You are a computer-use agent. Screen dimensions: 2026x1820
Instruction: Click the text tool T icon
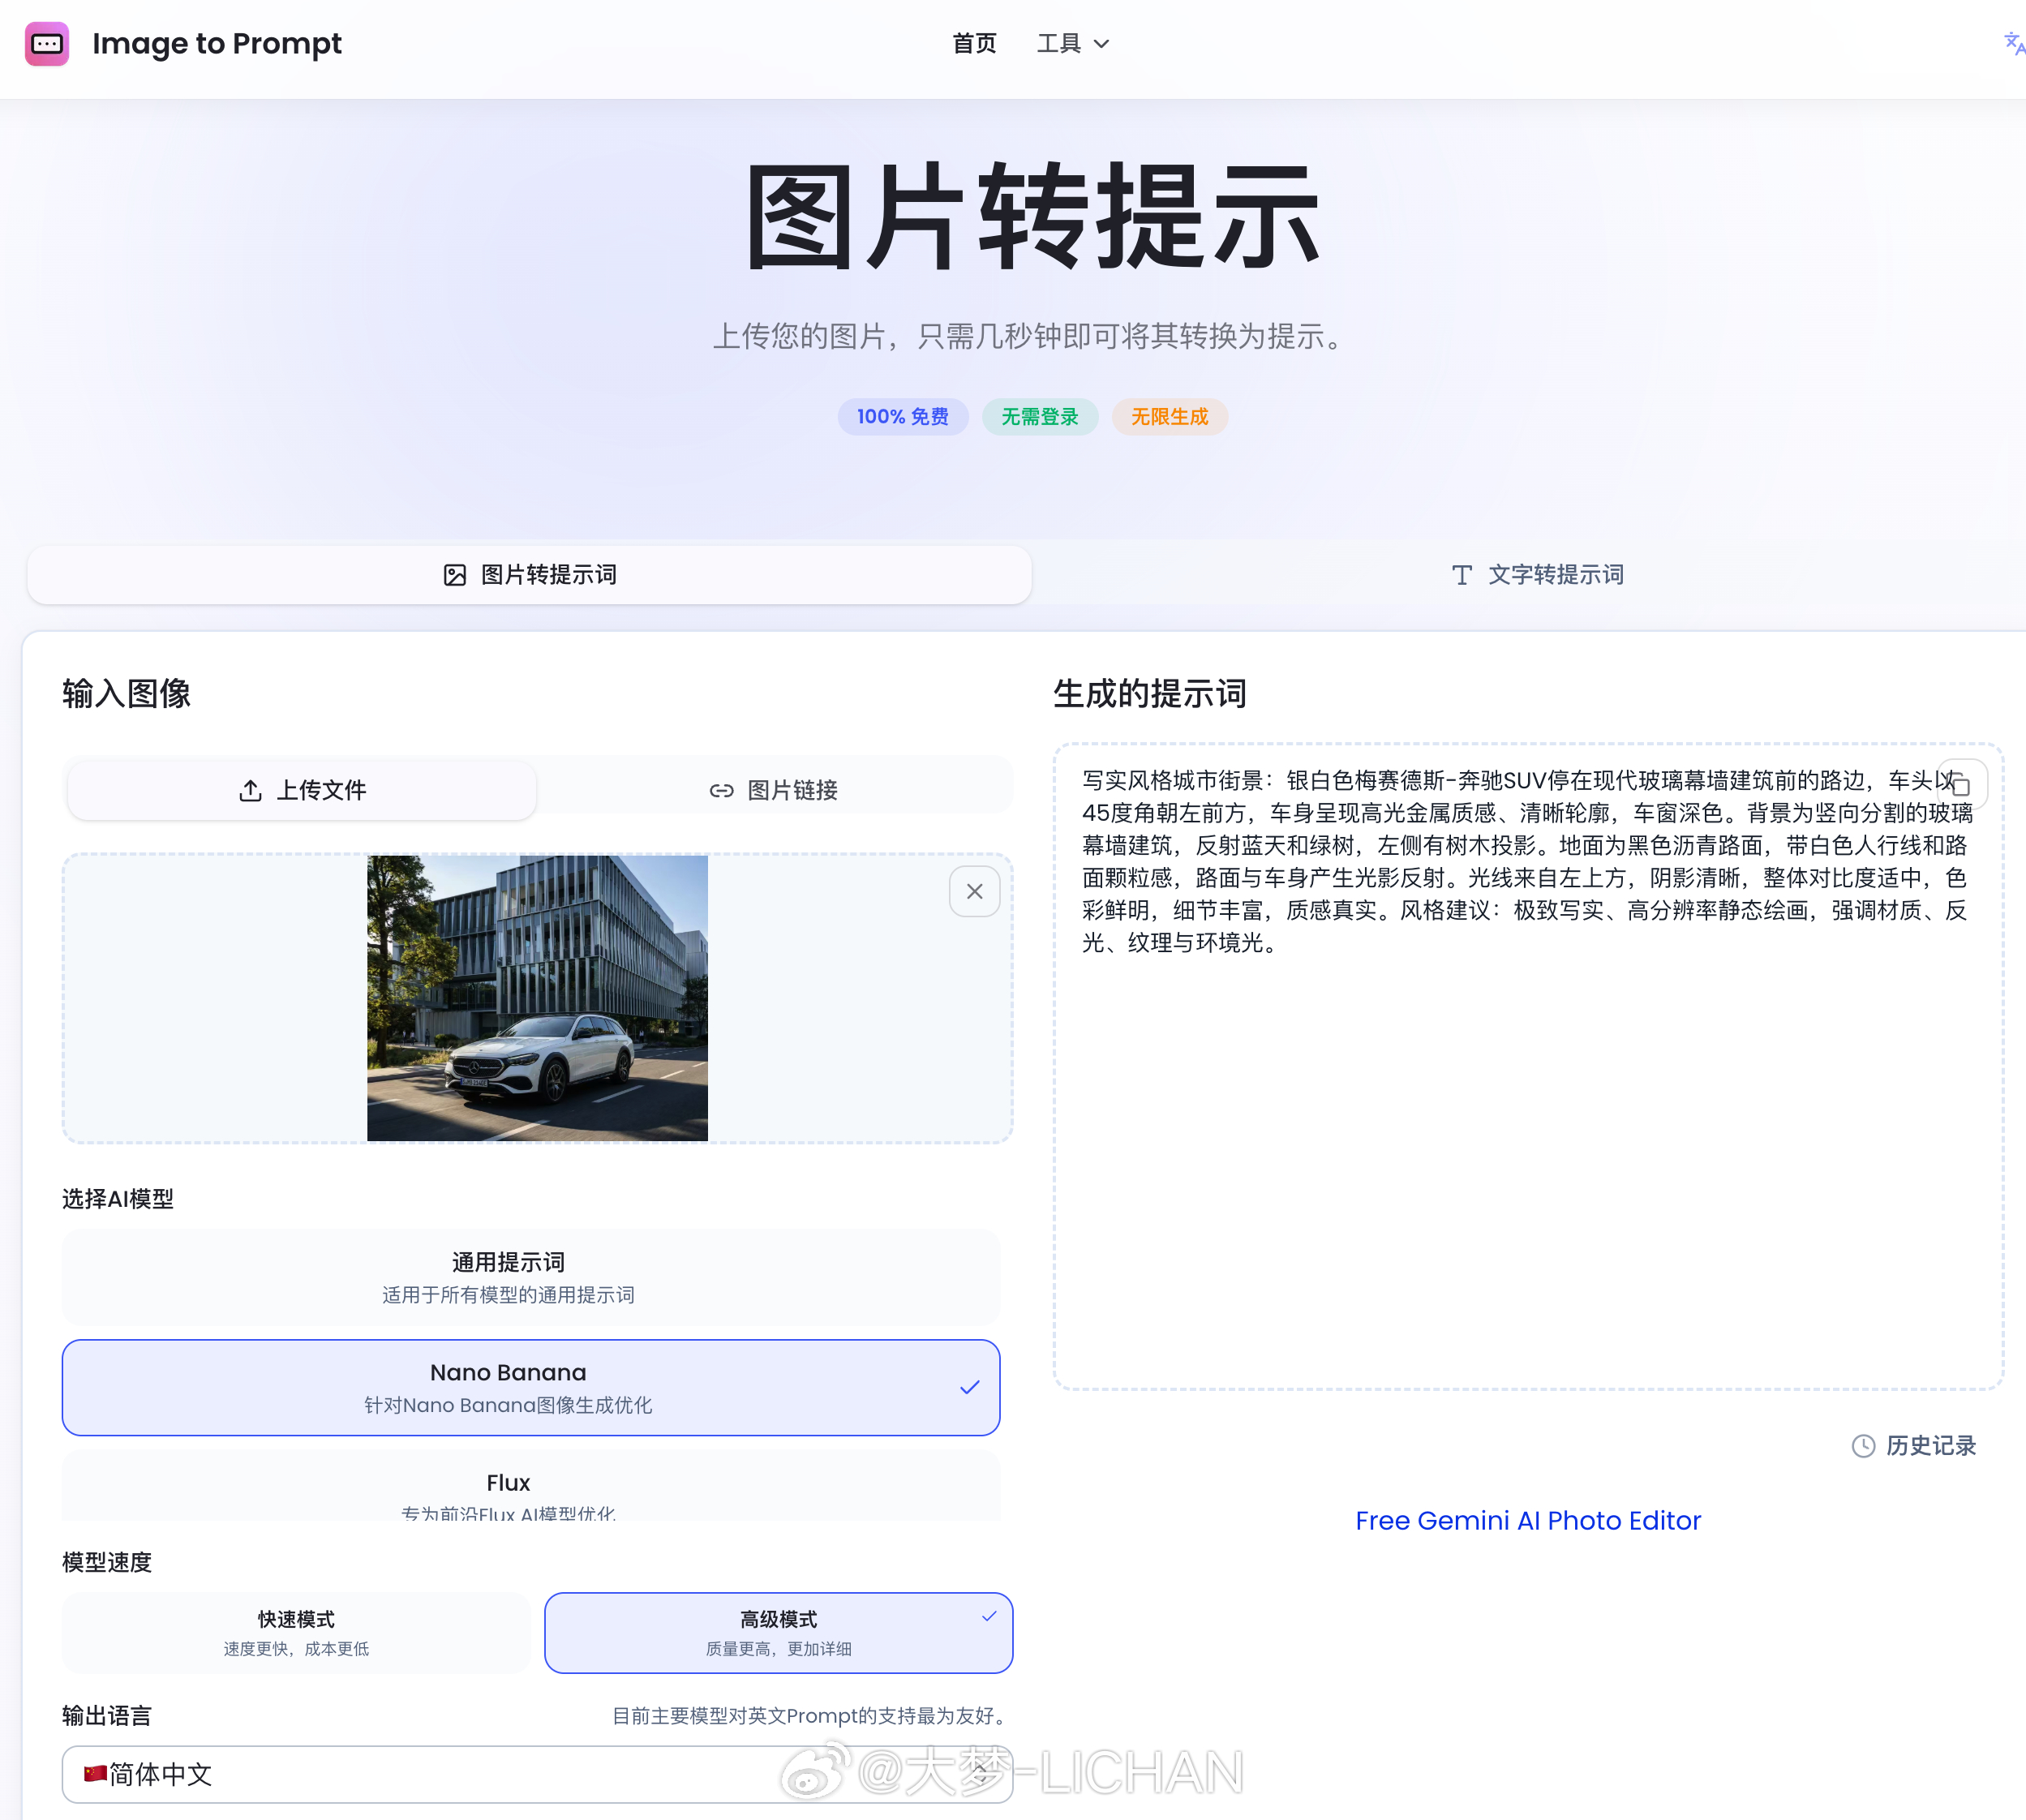pyautogui.click(x=1461, y=575)
